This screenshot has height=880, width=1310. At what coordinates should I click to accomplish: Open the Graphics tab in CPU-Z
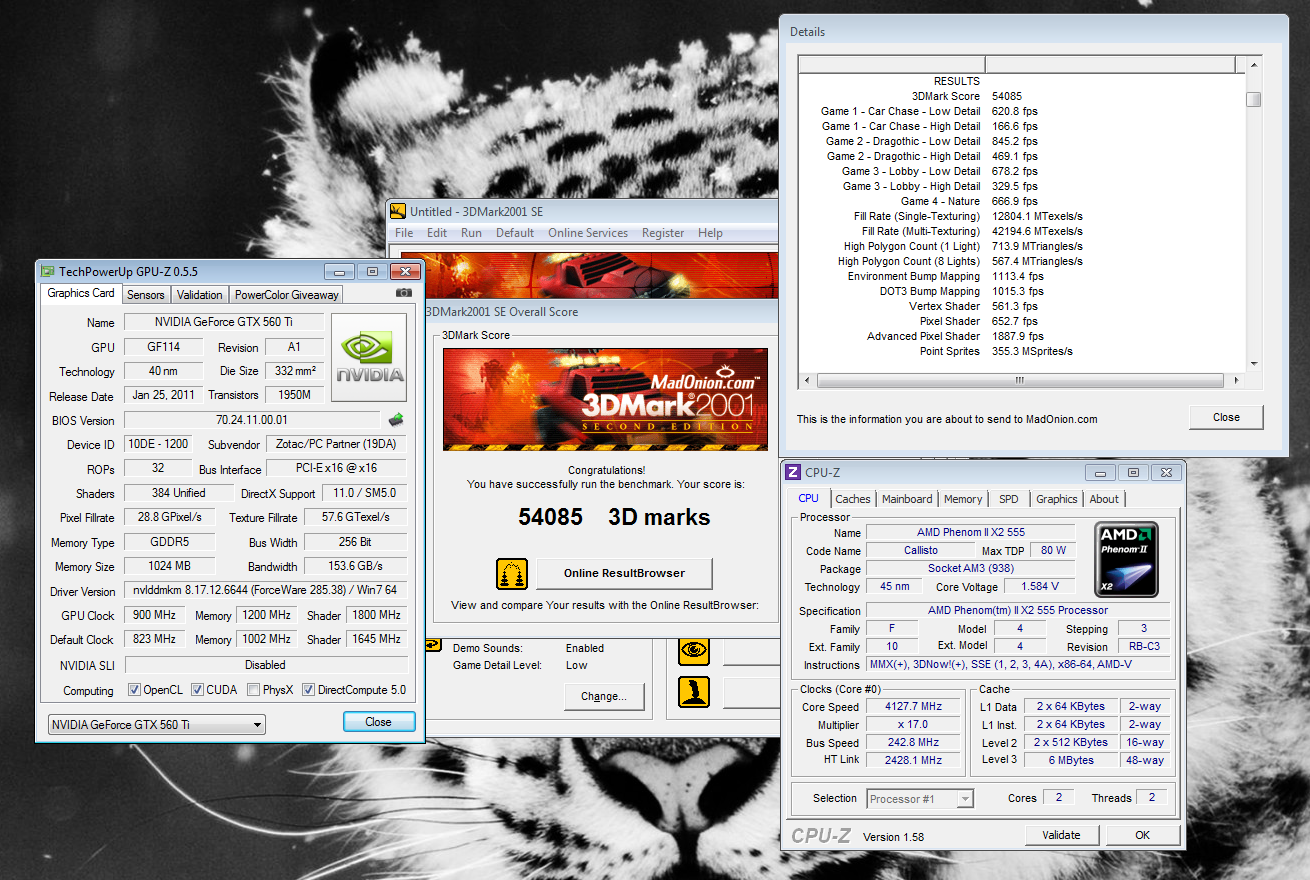pyautogui.click(x=1057, y=499)
